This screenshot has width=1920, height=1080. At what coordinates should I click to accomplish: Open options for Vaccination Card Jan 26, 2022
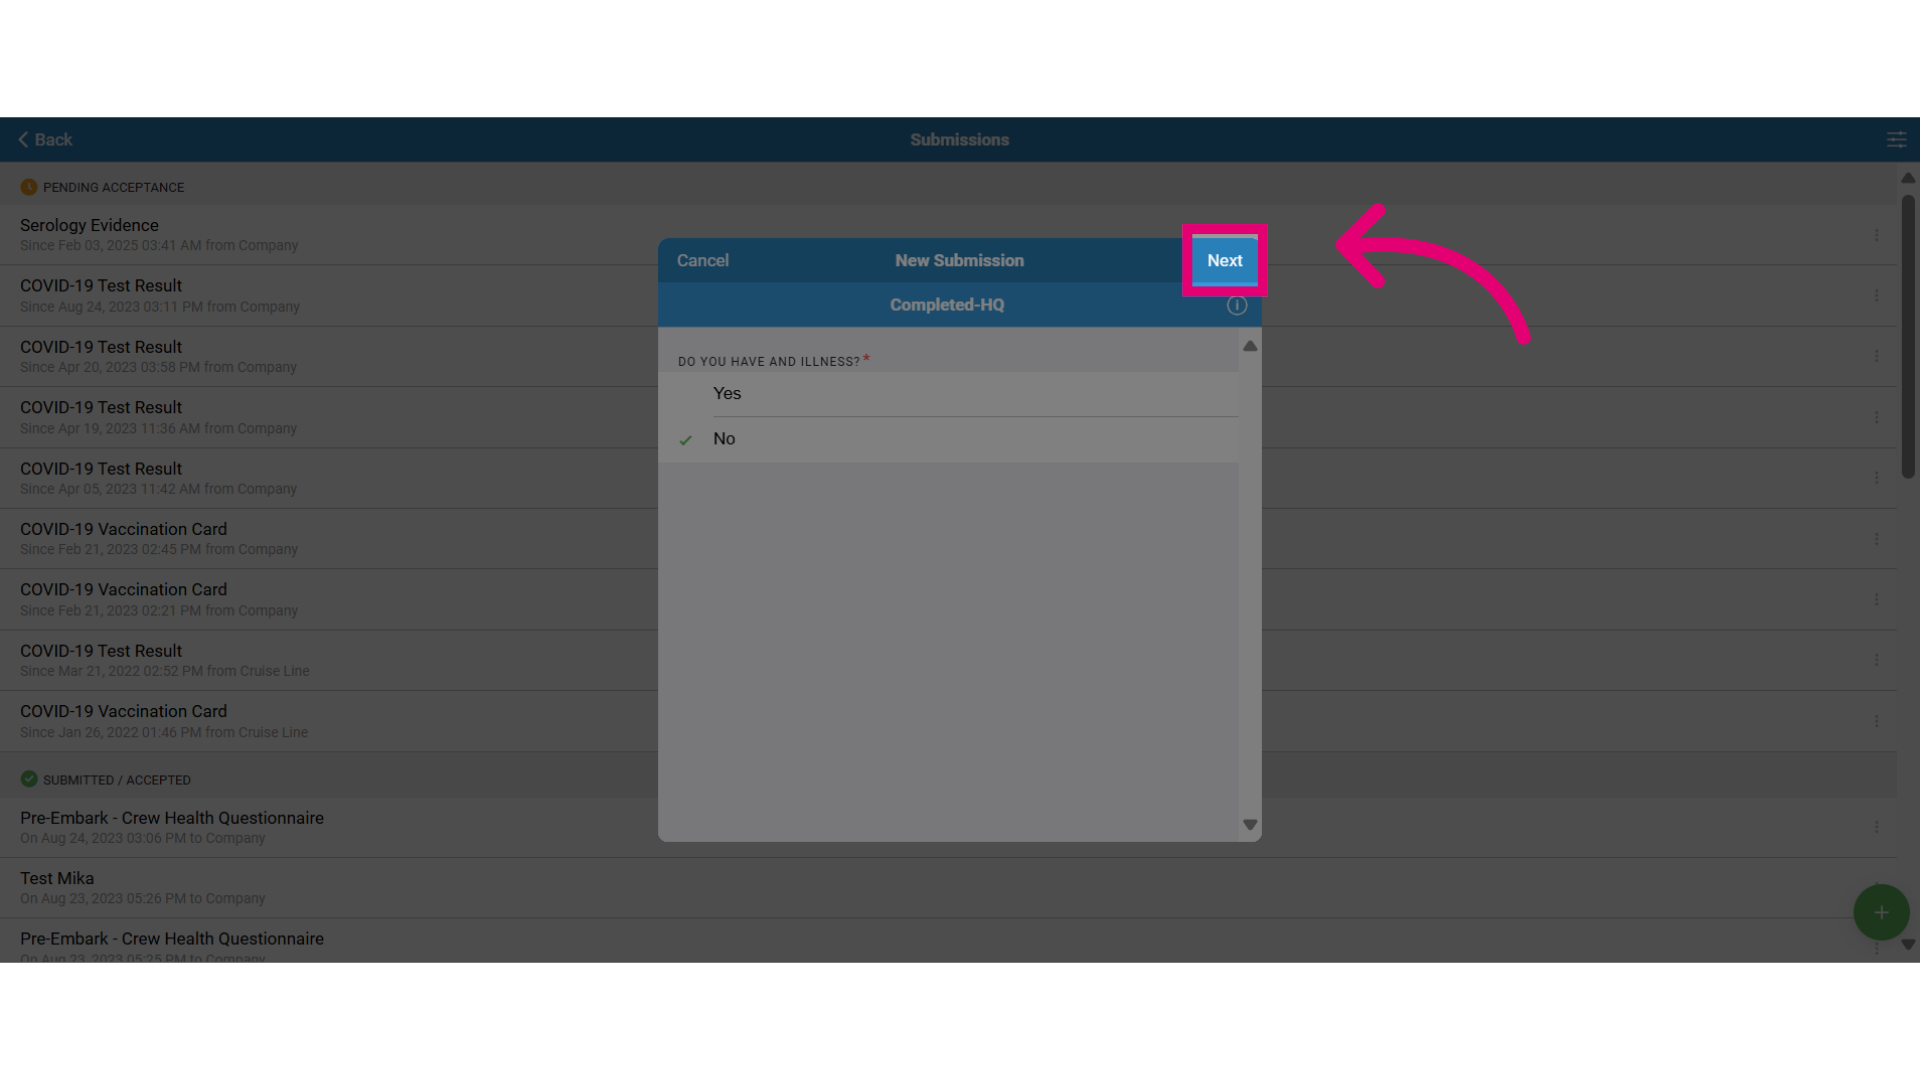pyautogui.click(x=1876, y=721)
